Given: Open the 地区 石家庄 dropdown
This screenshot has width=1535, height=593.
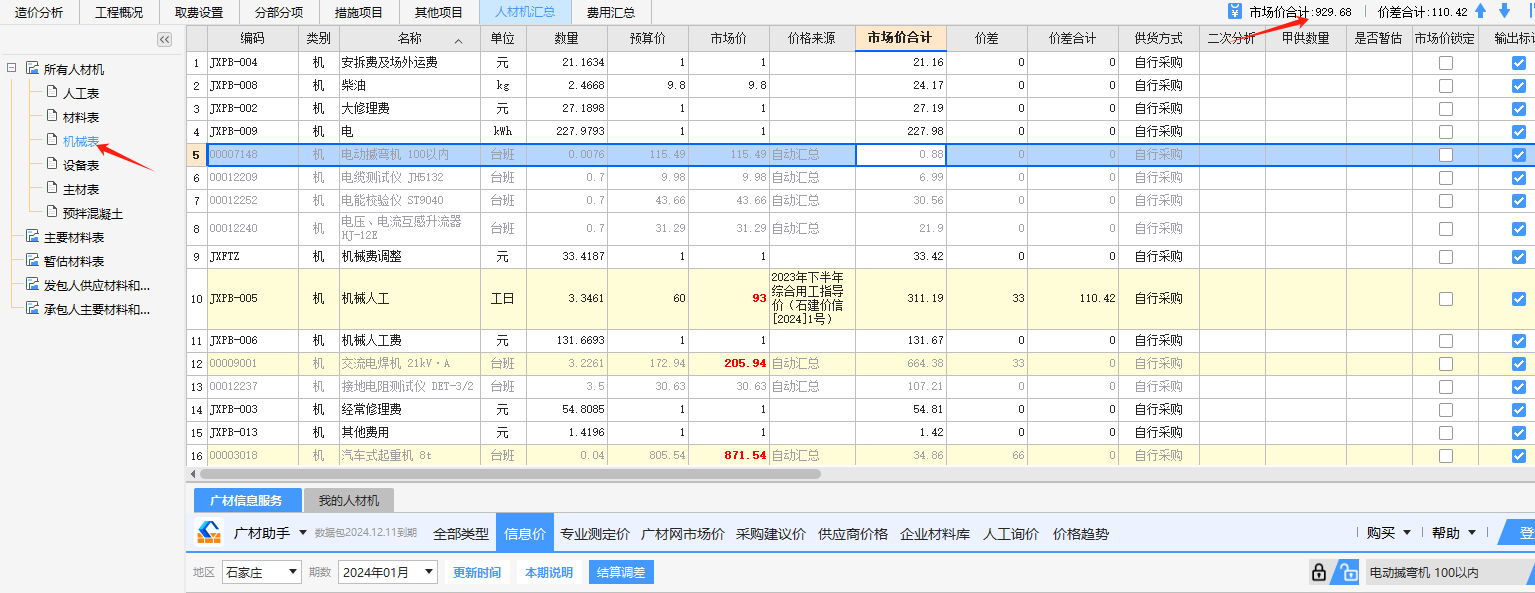Looking at the screenshot, I should [x=262, y=572].
